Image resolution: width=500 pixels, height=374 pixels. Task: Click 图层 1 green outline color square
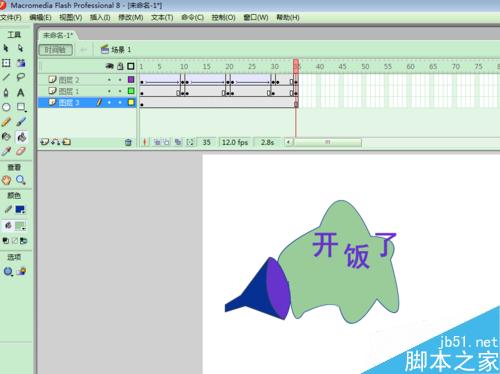pyautogui.click(x=131, y=91)
